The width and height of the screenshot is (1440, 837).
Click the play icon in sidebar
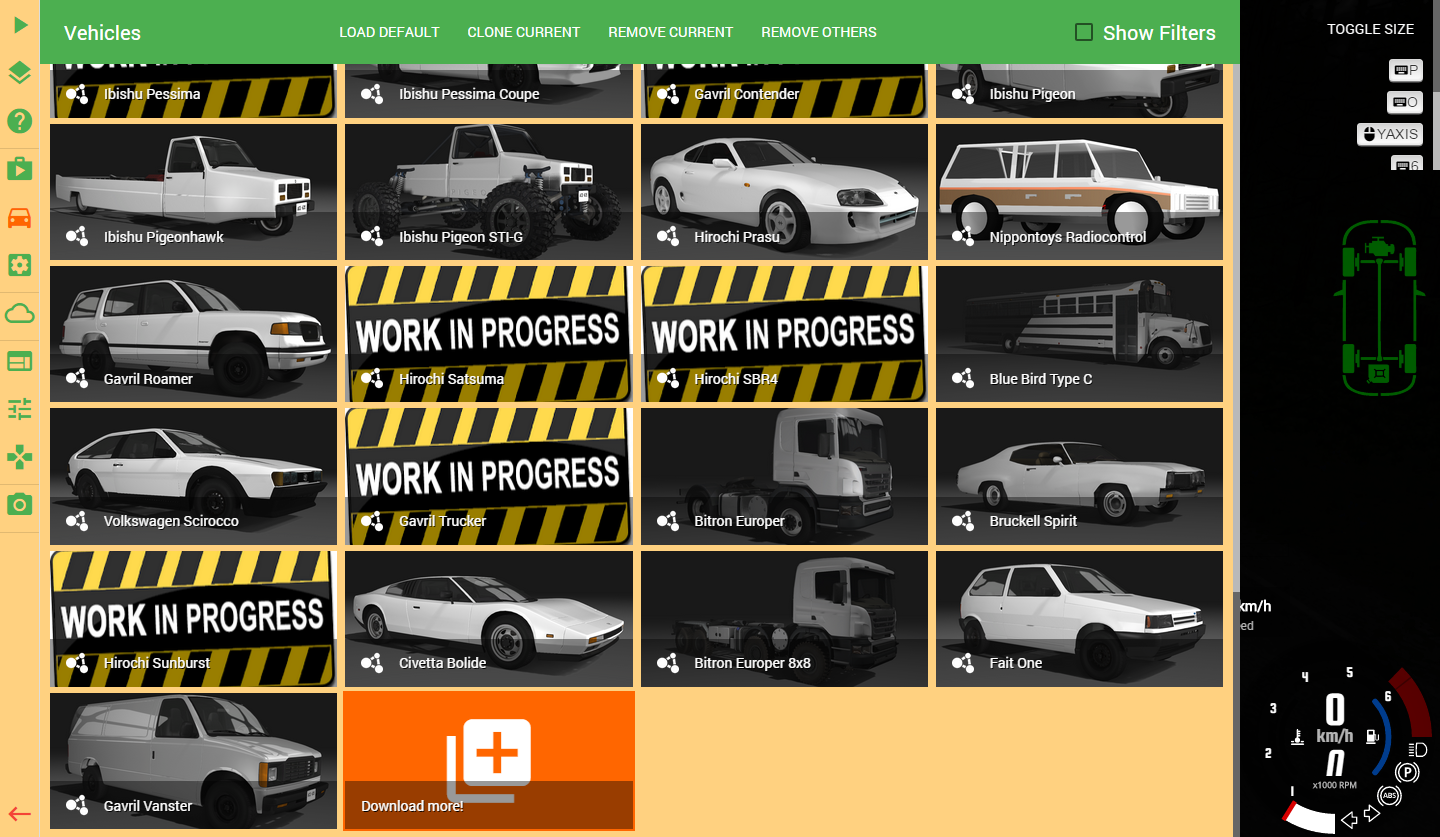coord(20,24)
